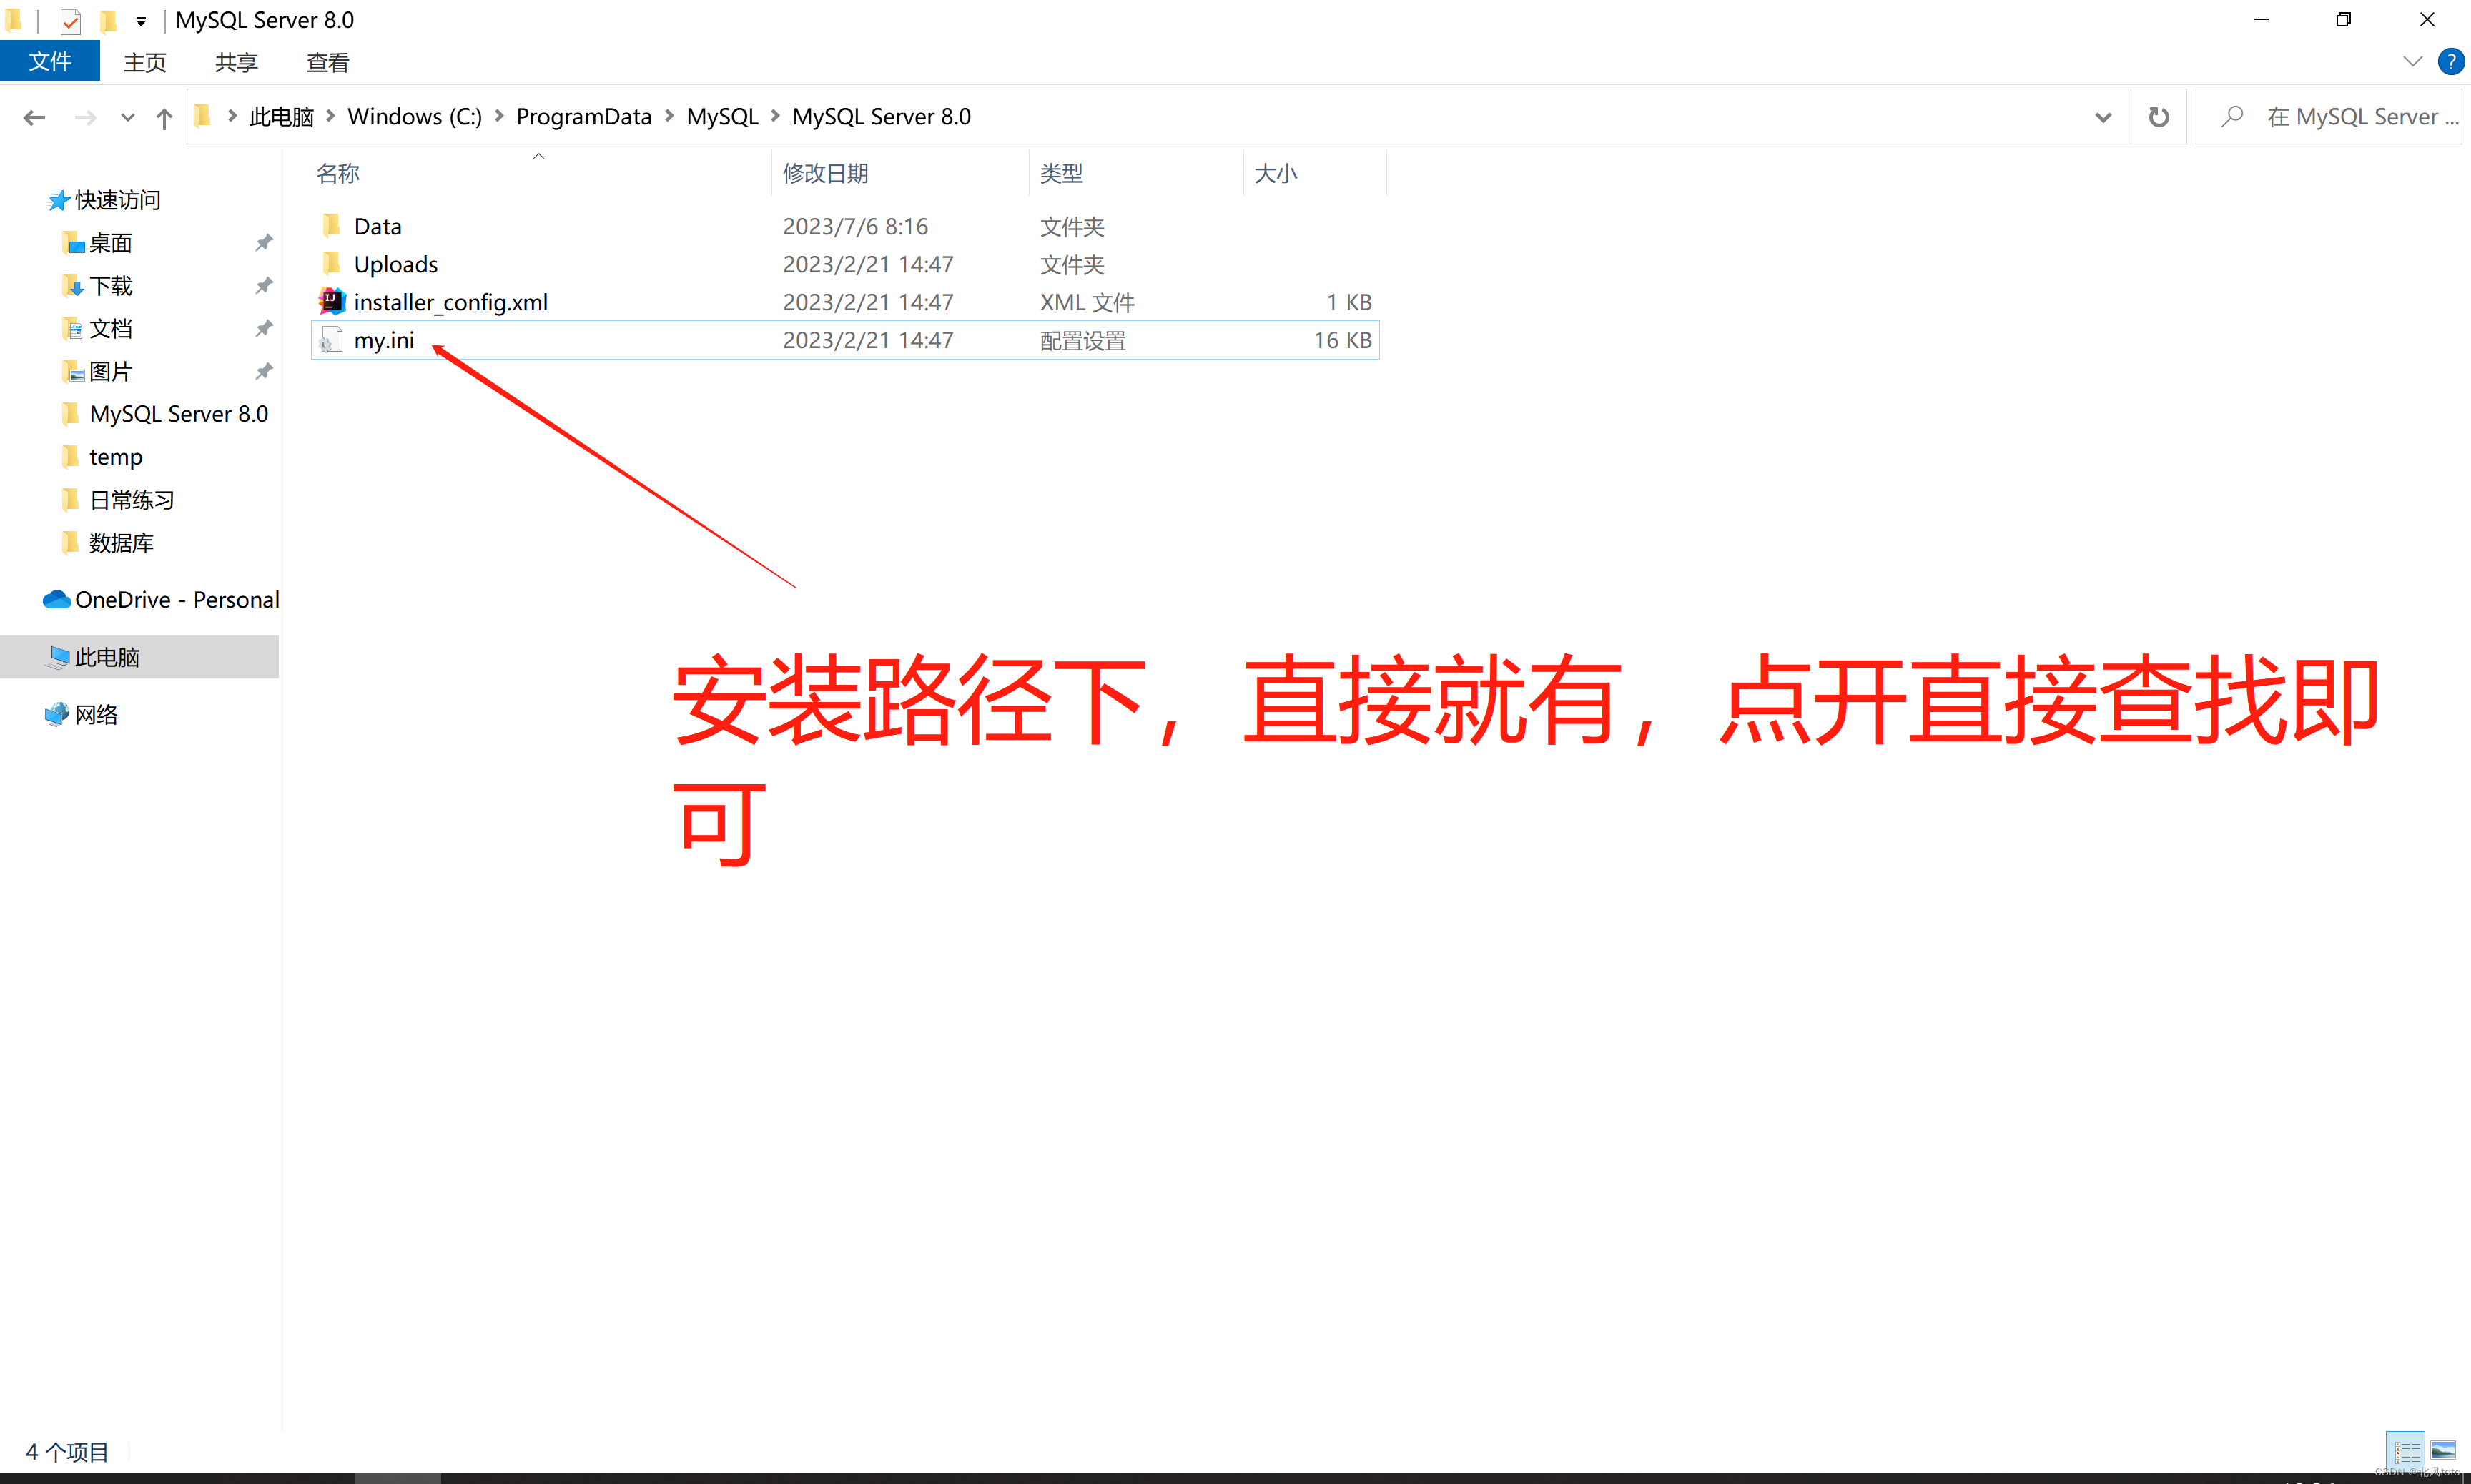Sort files by the 大小 column
This screenshot has height=1484, width=2471.
coord(1315,173)
